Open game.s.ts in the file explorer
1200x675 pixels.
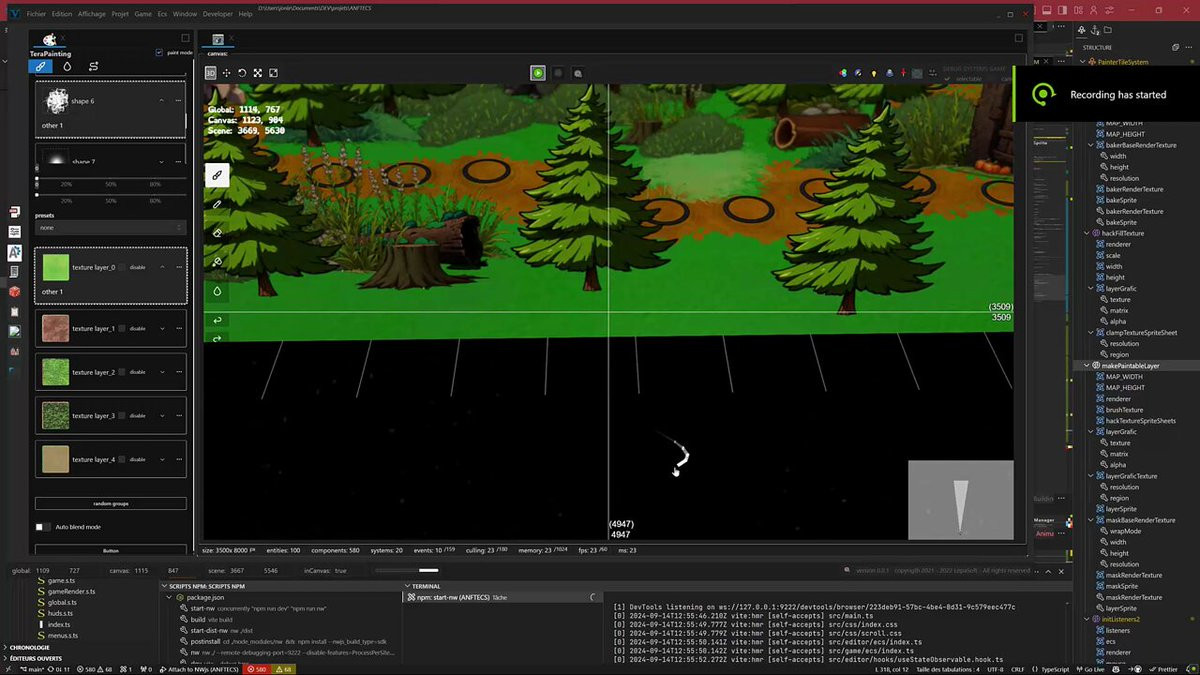tap(62, 580)
